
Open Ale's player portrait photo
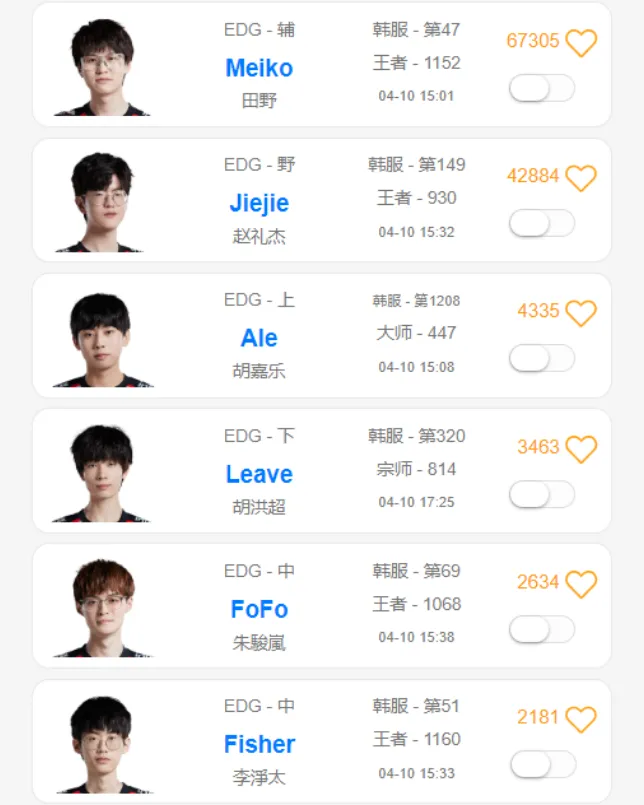(x=102, y=338)
